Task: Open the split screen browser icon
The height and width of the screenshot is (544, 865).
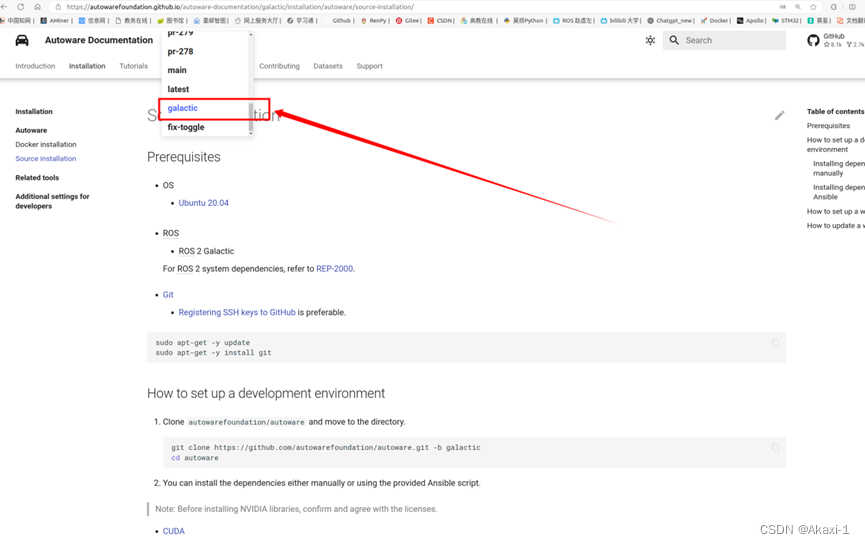Action: [852, 7]
